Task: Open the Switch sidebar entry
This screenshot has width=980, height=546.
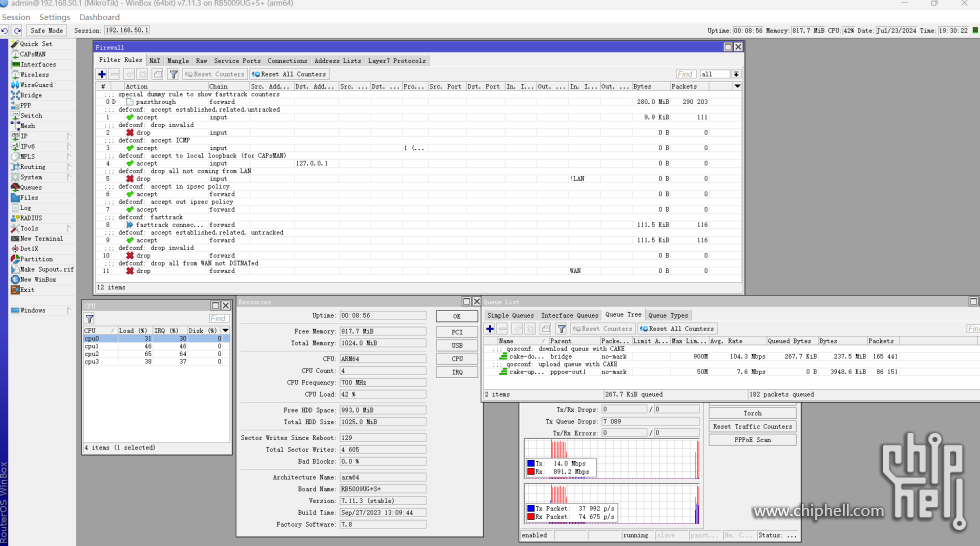Action: tap(31, 116)
